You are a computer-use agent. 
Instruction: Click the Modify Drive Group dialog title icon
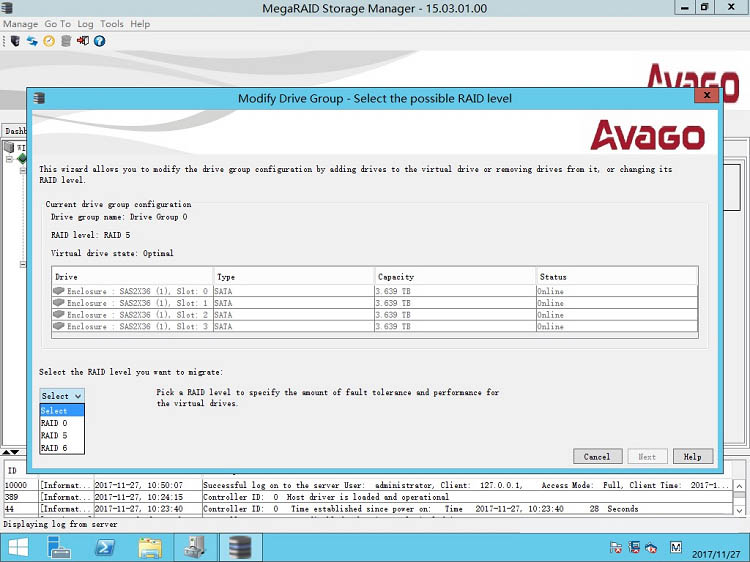pyautogui.click(x=39, y=98)
